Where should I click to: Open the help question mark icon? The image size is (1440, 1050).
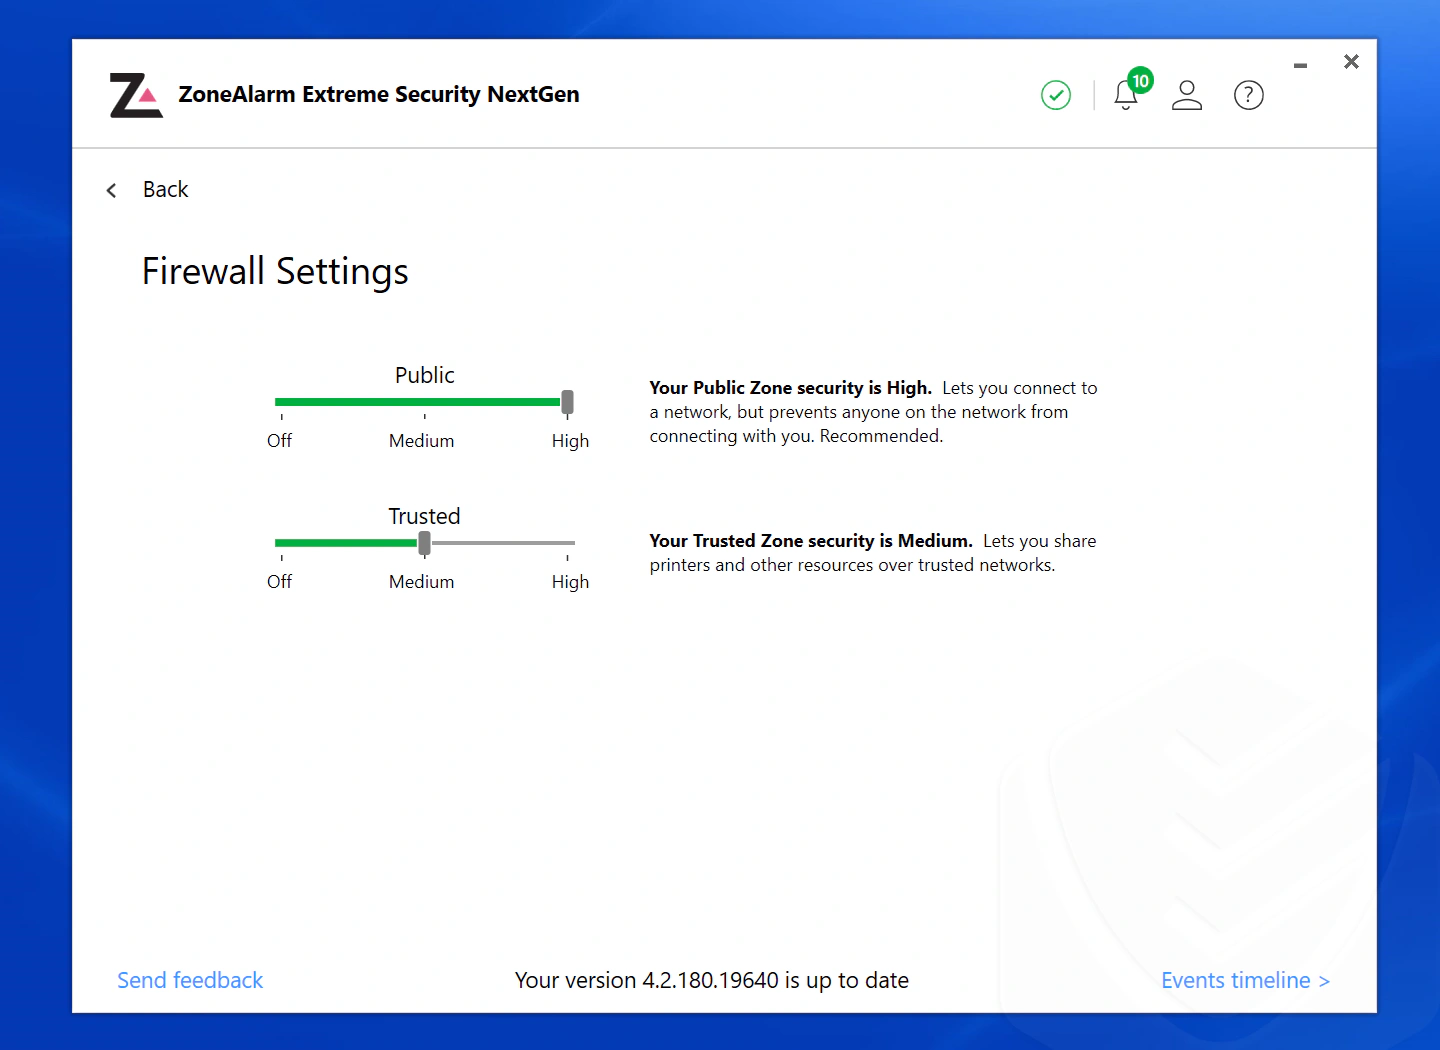pyautogui.click(x=1249, y=95)
